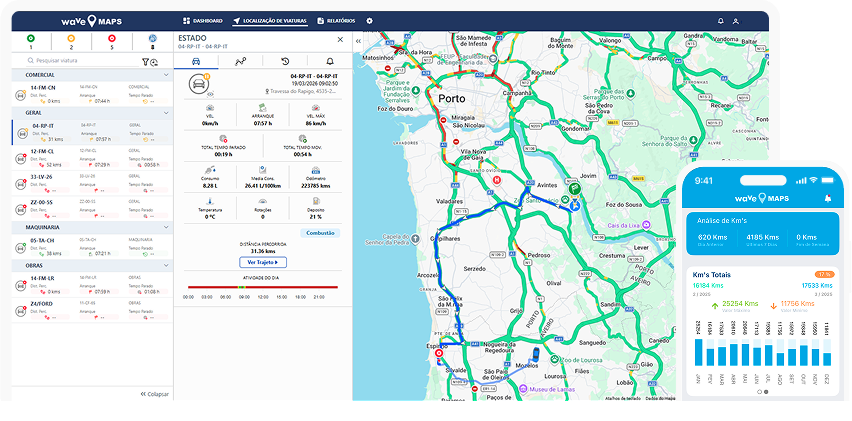Select the history tab icon in Estado panel
The image size is (852, 421).
[x=285, y=61]
